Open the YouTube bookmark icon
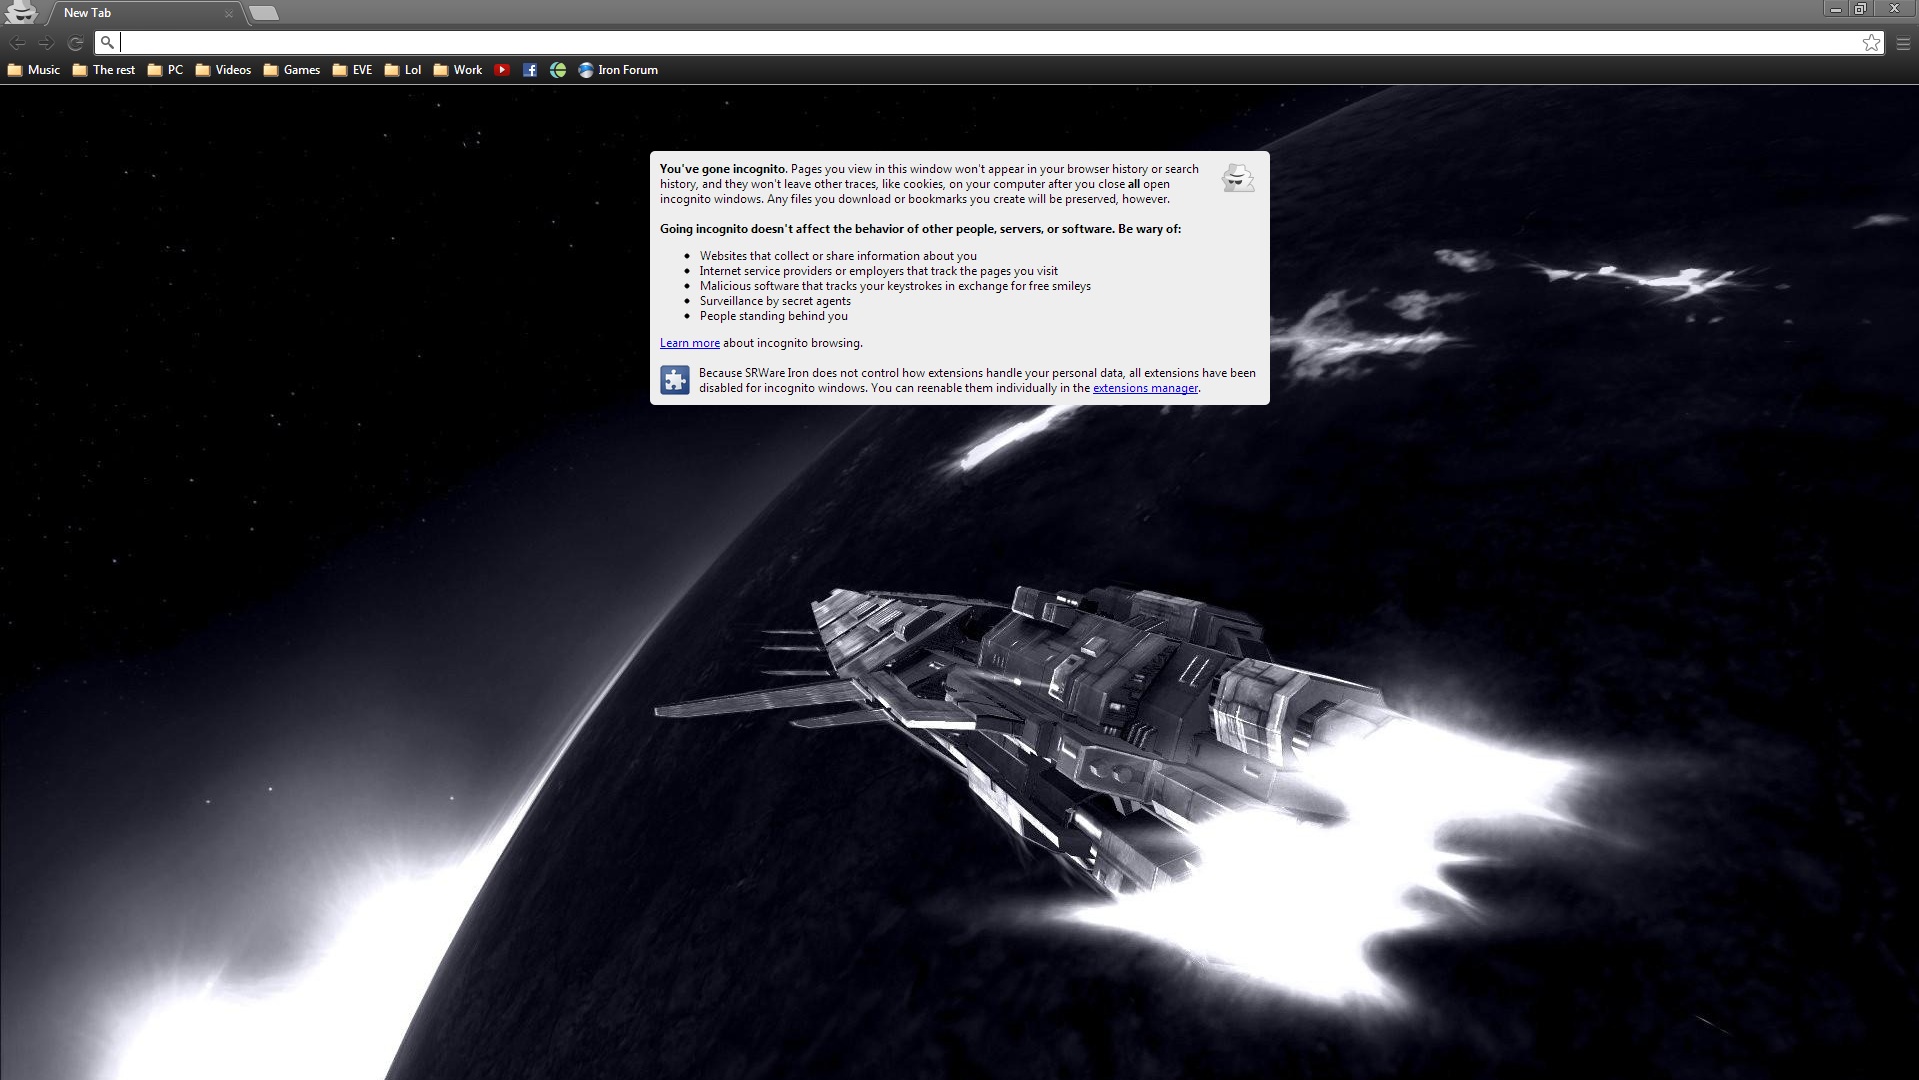 click(x=502, y=70)
